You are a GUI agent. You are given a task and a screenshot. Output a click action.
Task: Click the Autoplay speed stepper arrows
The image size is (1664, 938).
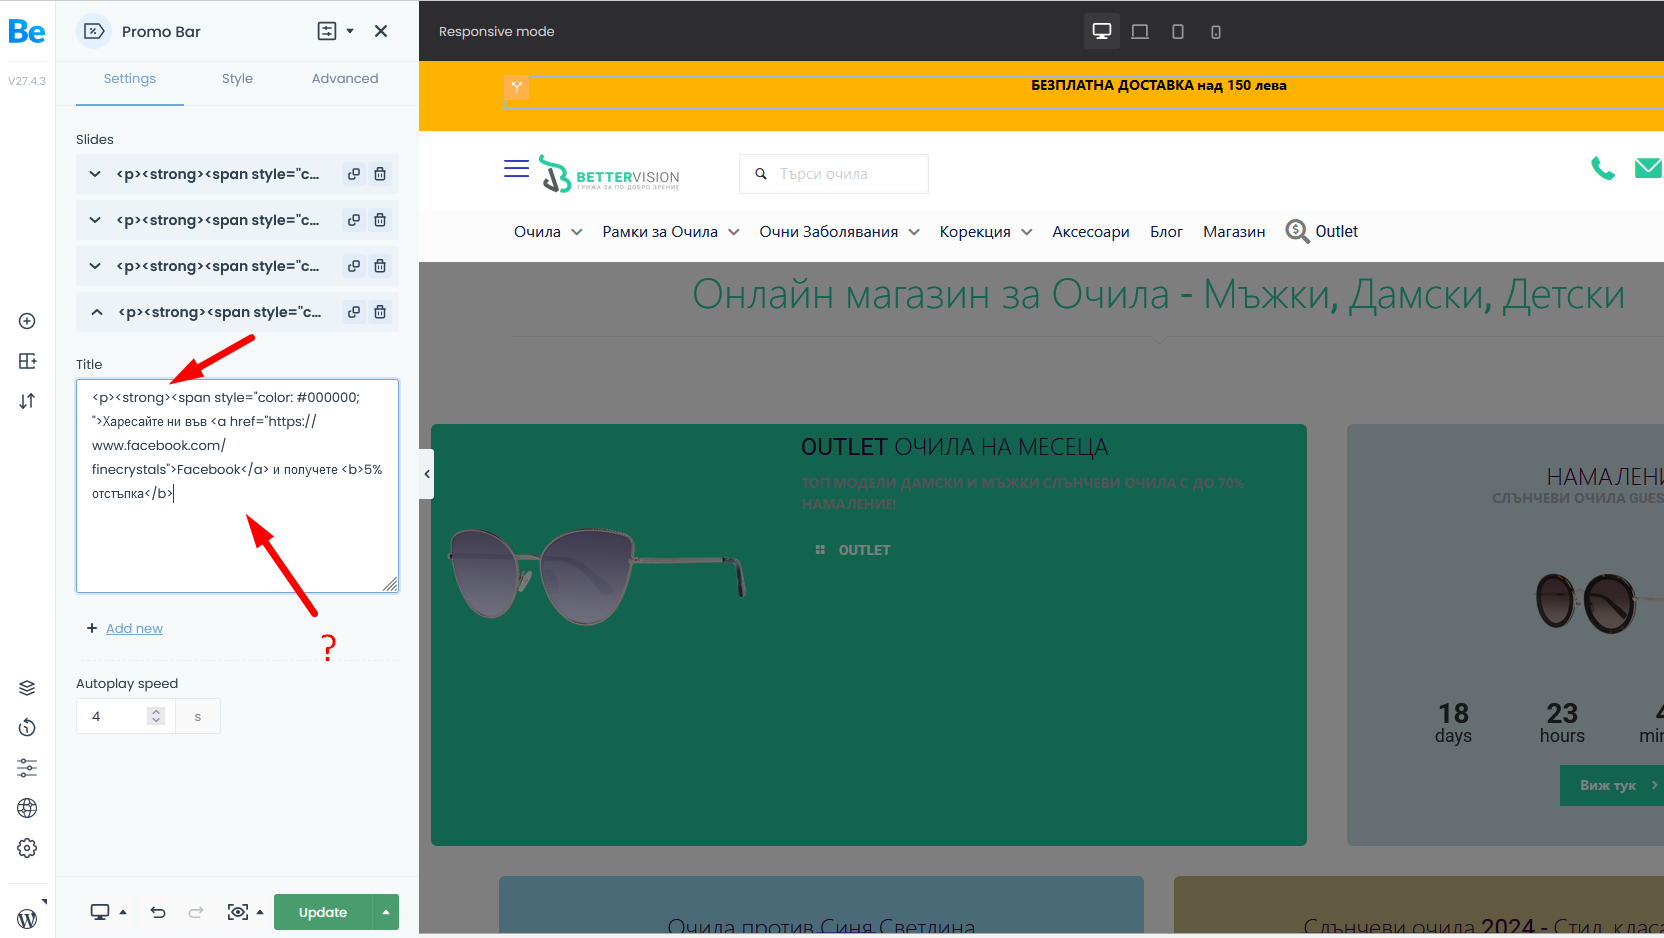pos(156,716)
